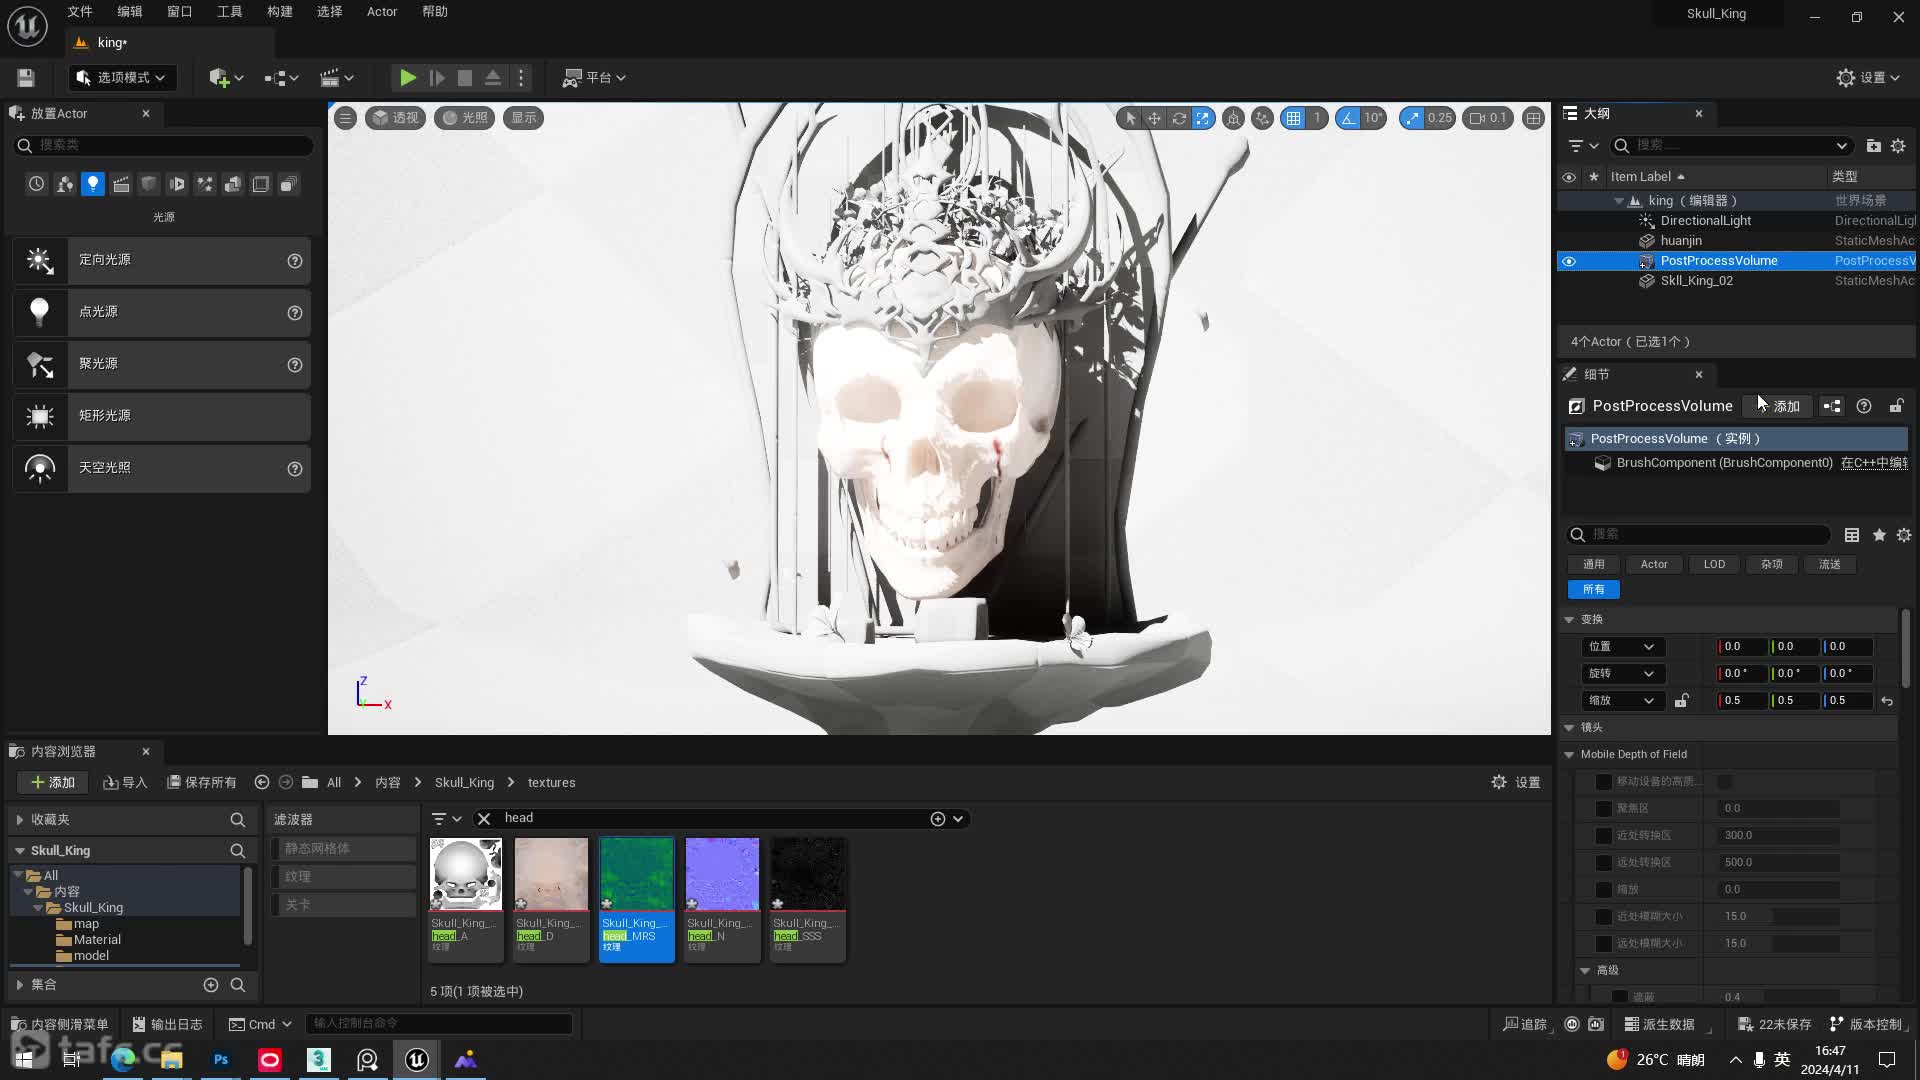Click the outliner search field
Screen dimensions: 1920x1080
(1731, 146)
